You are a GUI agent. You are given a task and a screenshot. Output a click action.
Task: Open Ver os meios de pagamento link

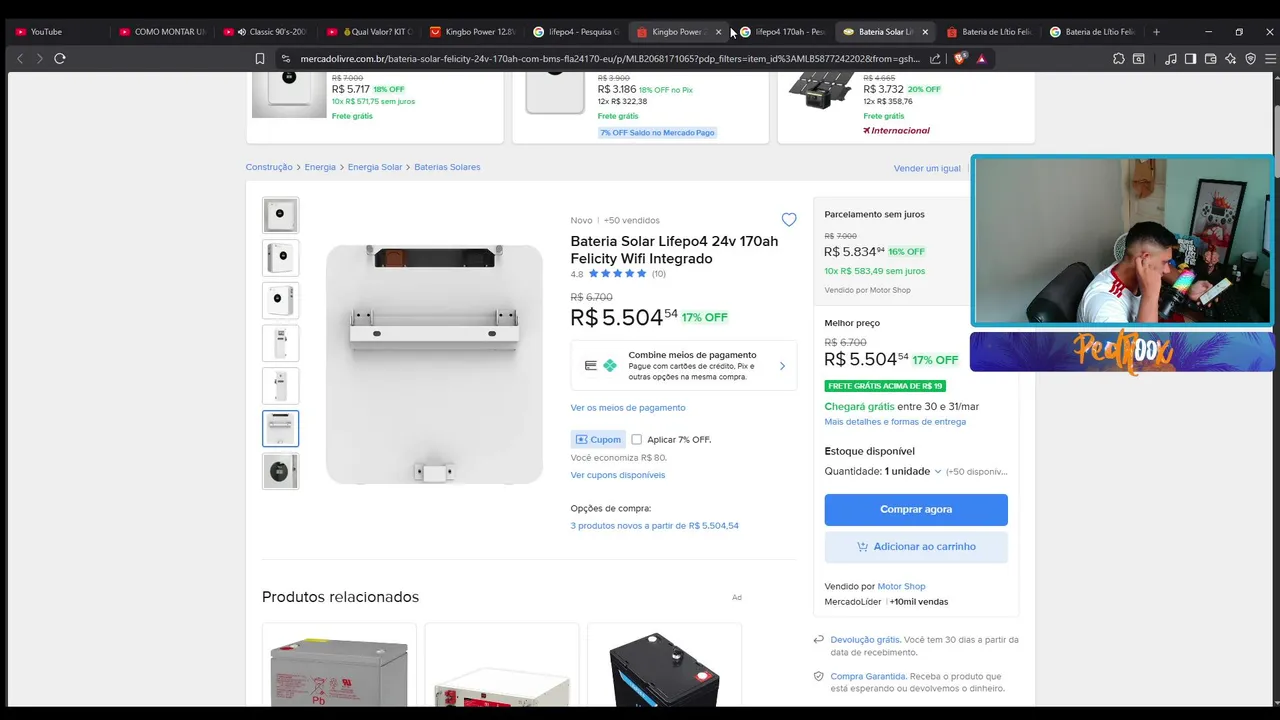tap(628, 408)
